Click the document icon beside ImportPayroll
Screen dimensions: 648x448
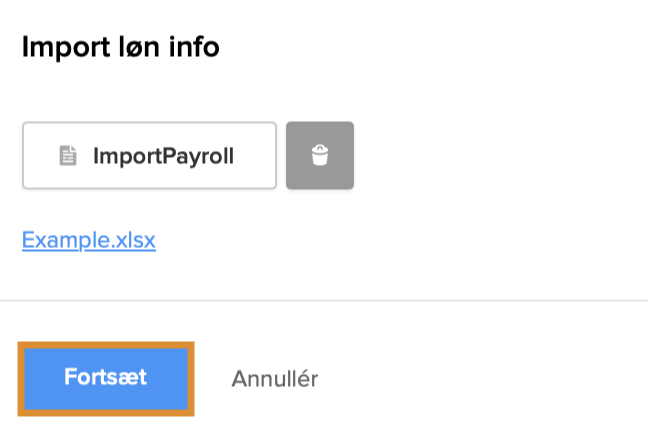click(x=68, y=156)
